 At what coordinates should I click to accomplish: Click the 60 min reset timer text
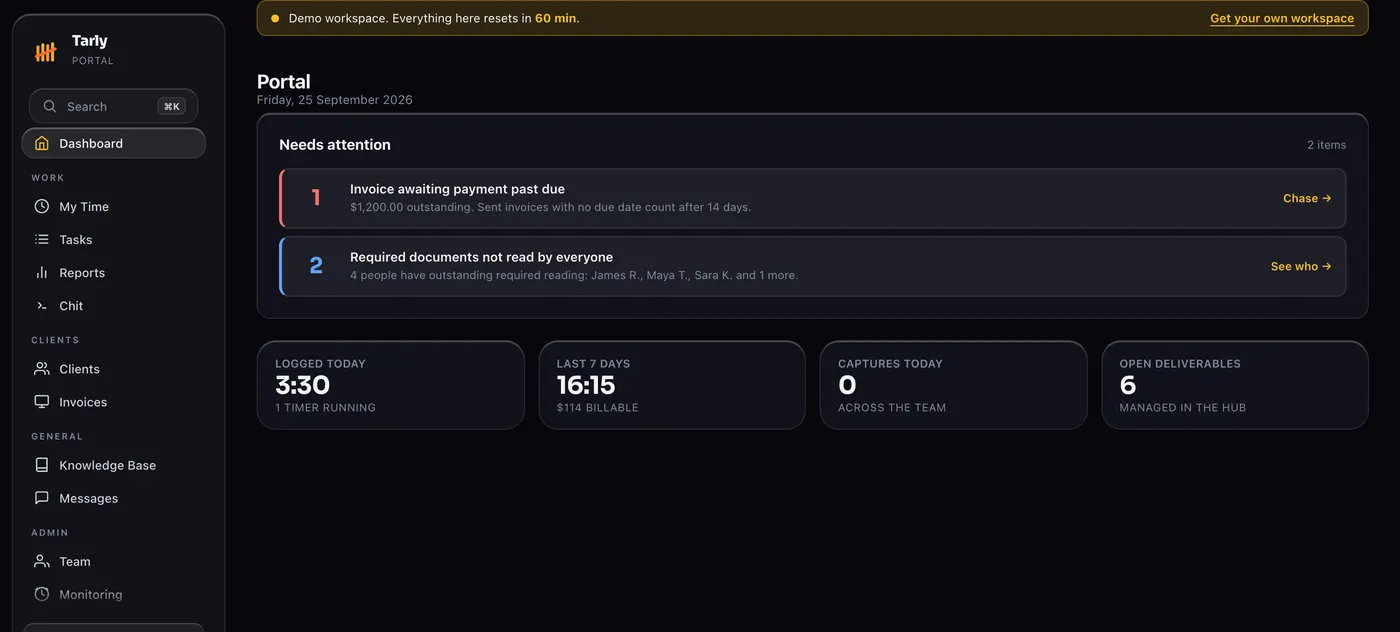555,18
